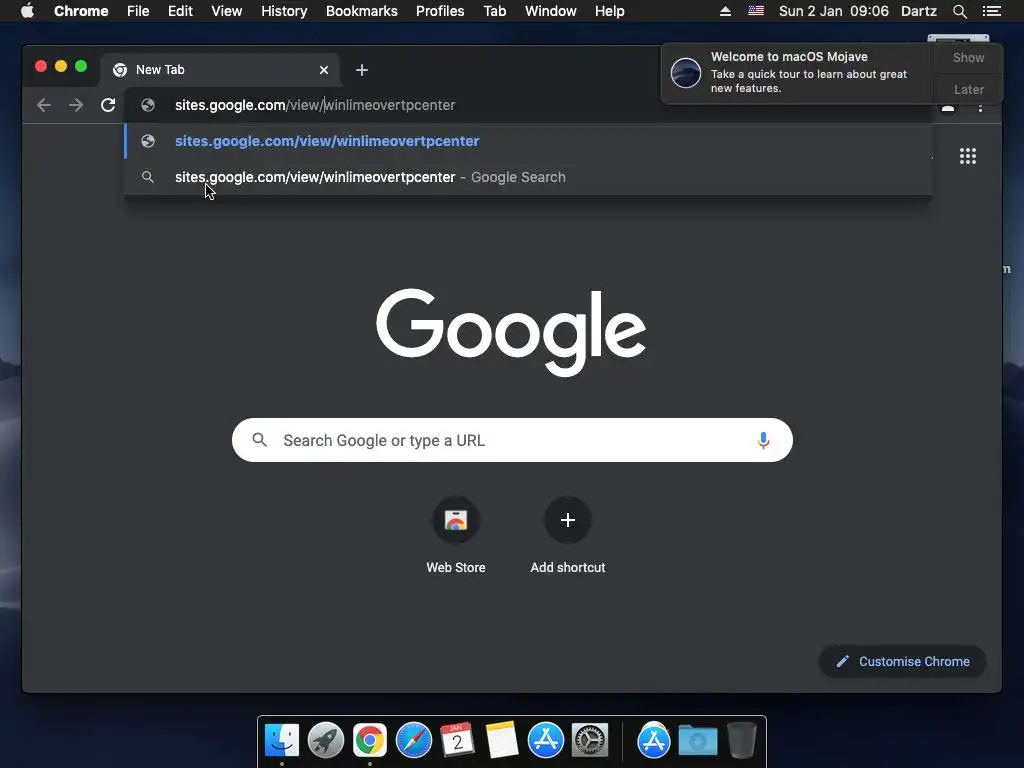
Task: Close the New Tab tab
Action: pyautogui.click(x=324, y=70)
